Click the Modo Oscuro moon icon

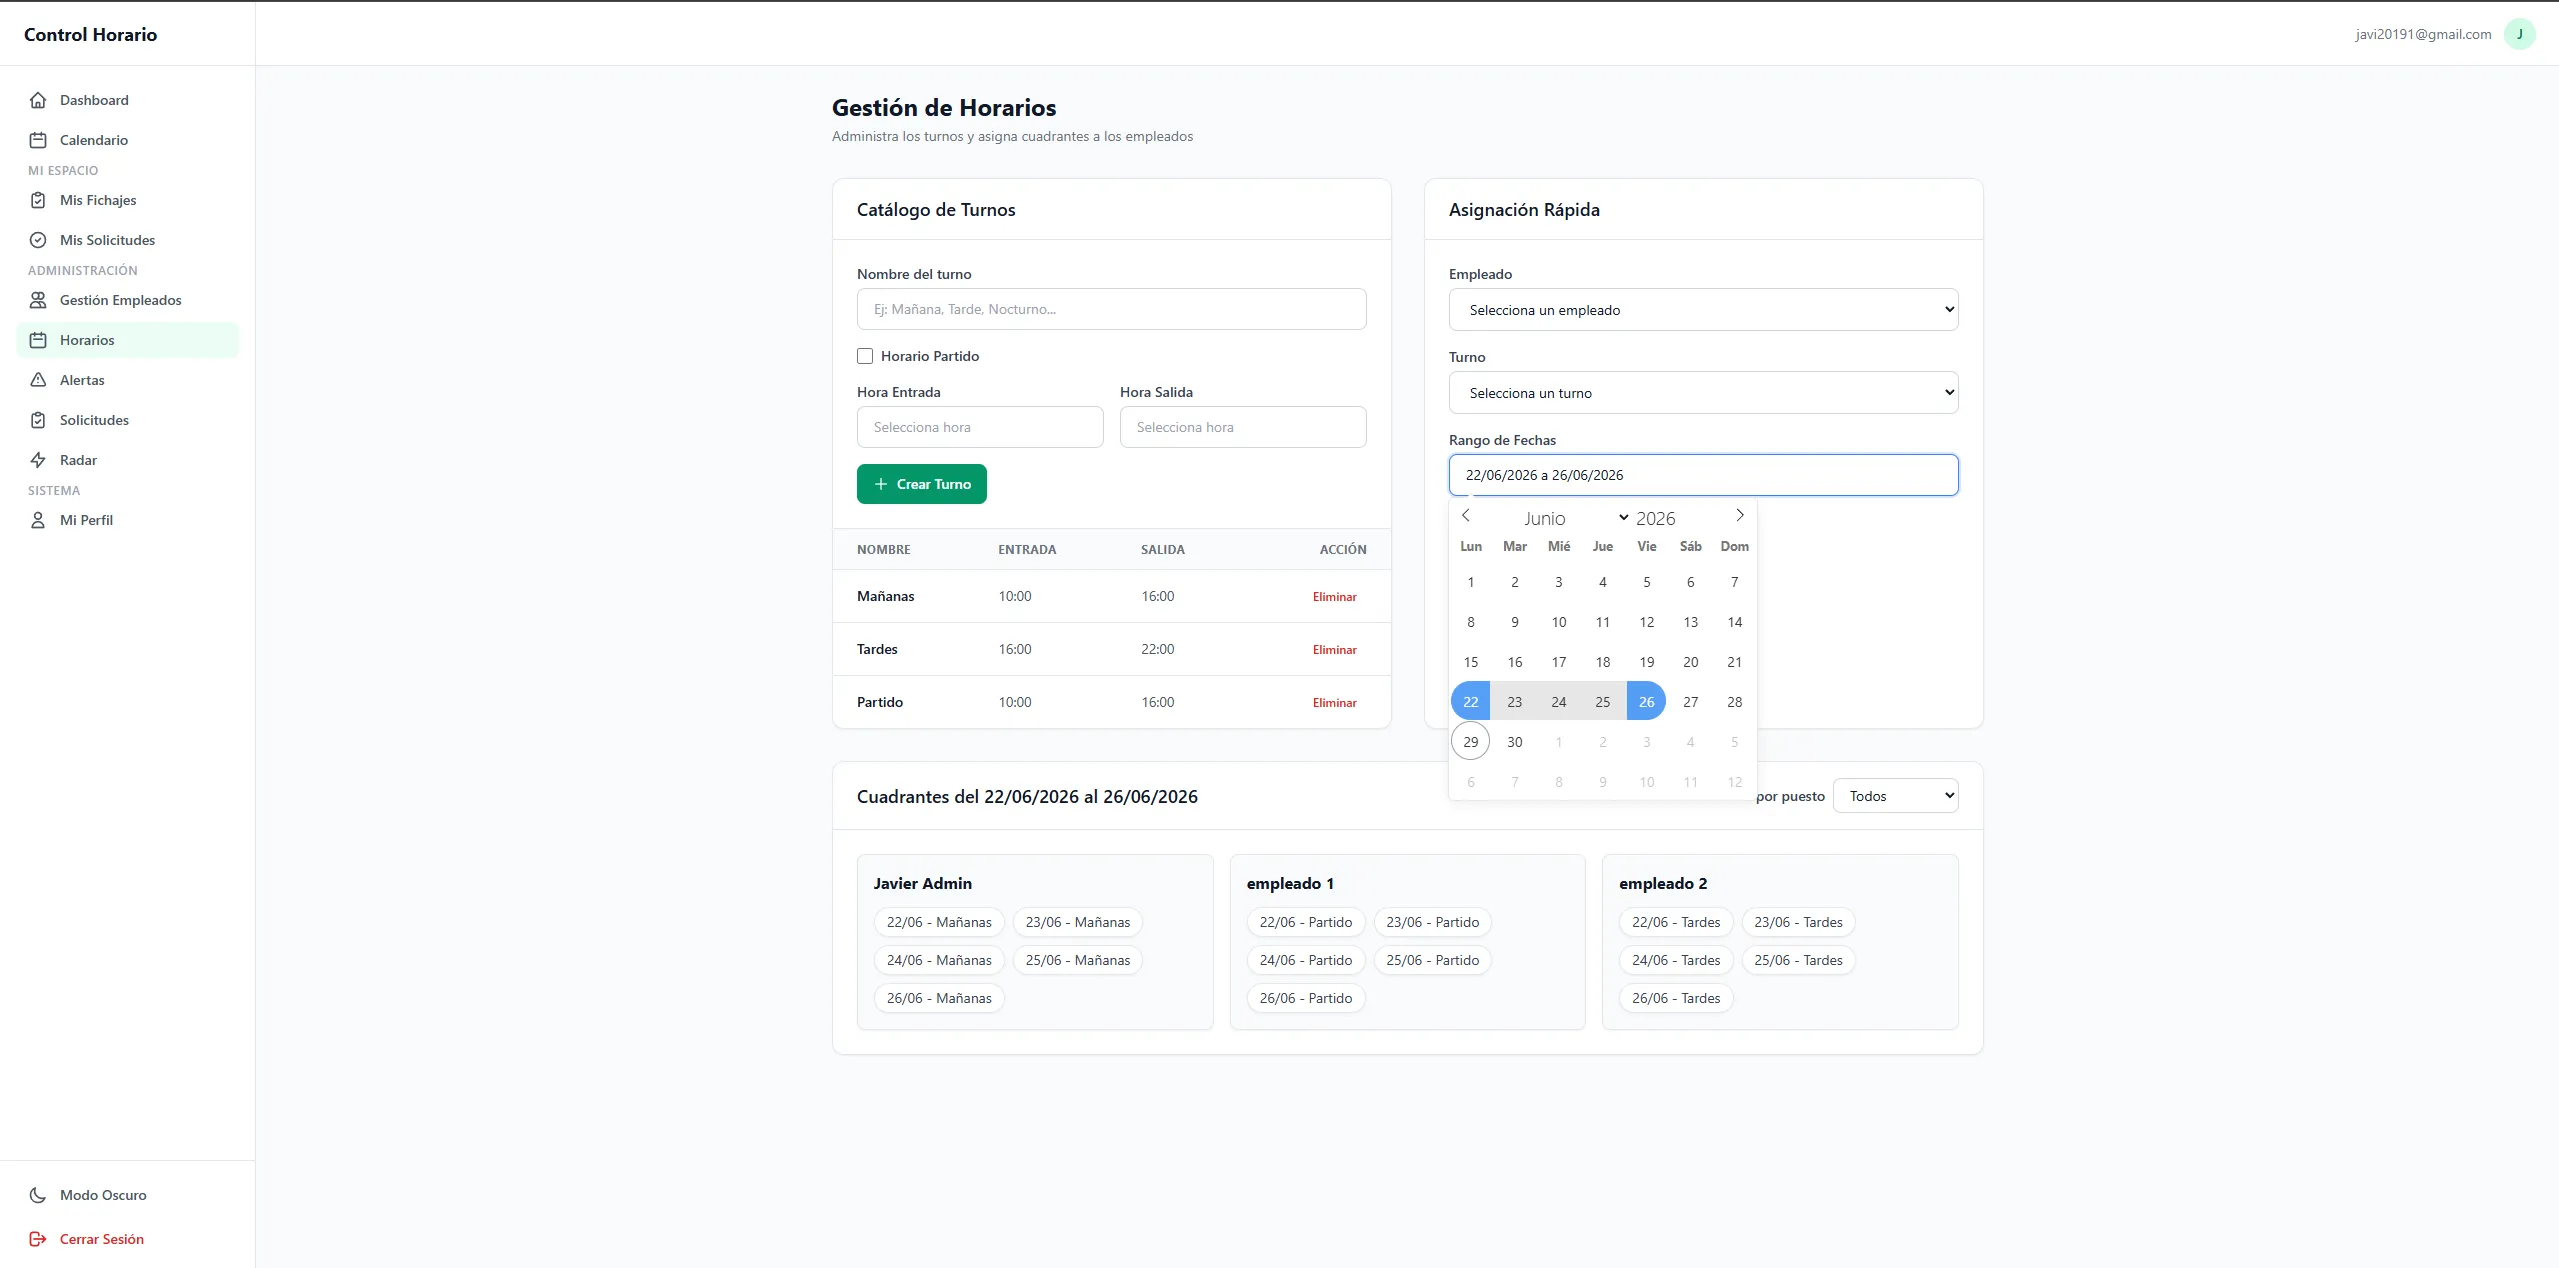click(38, 1195)
